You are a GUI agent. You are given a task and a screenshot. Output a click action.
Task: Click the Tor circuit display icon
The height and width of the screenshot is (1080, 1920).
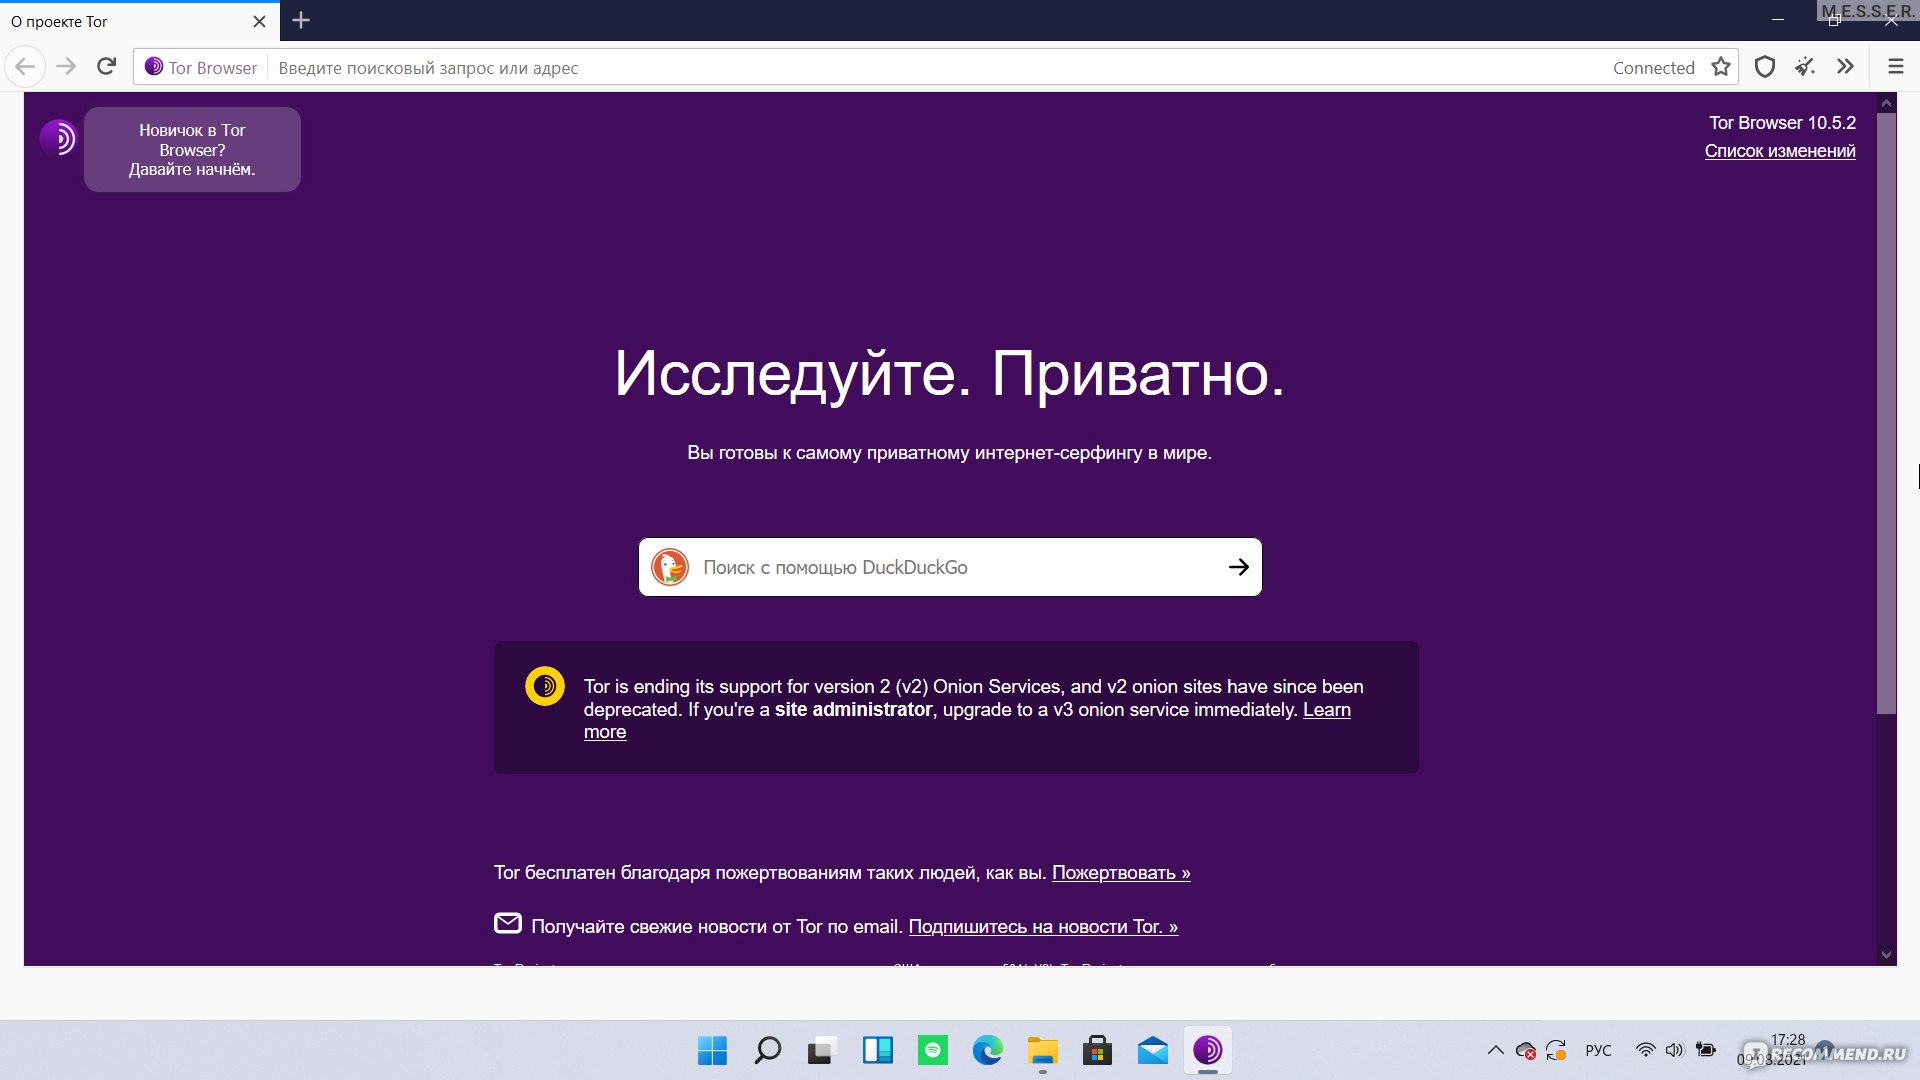tap(152, 67)
